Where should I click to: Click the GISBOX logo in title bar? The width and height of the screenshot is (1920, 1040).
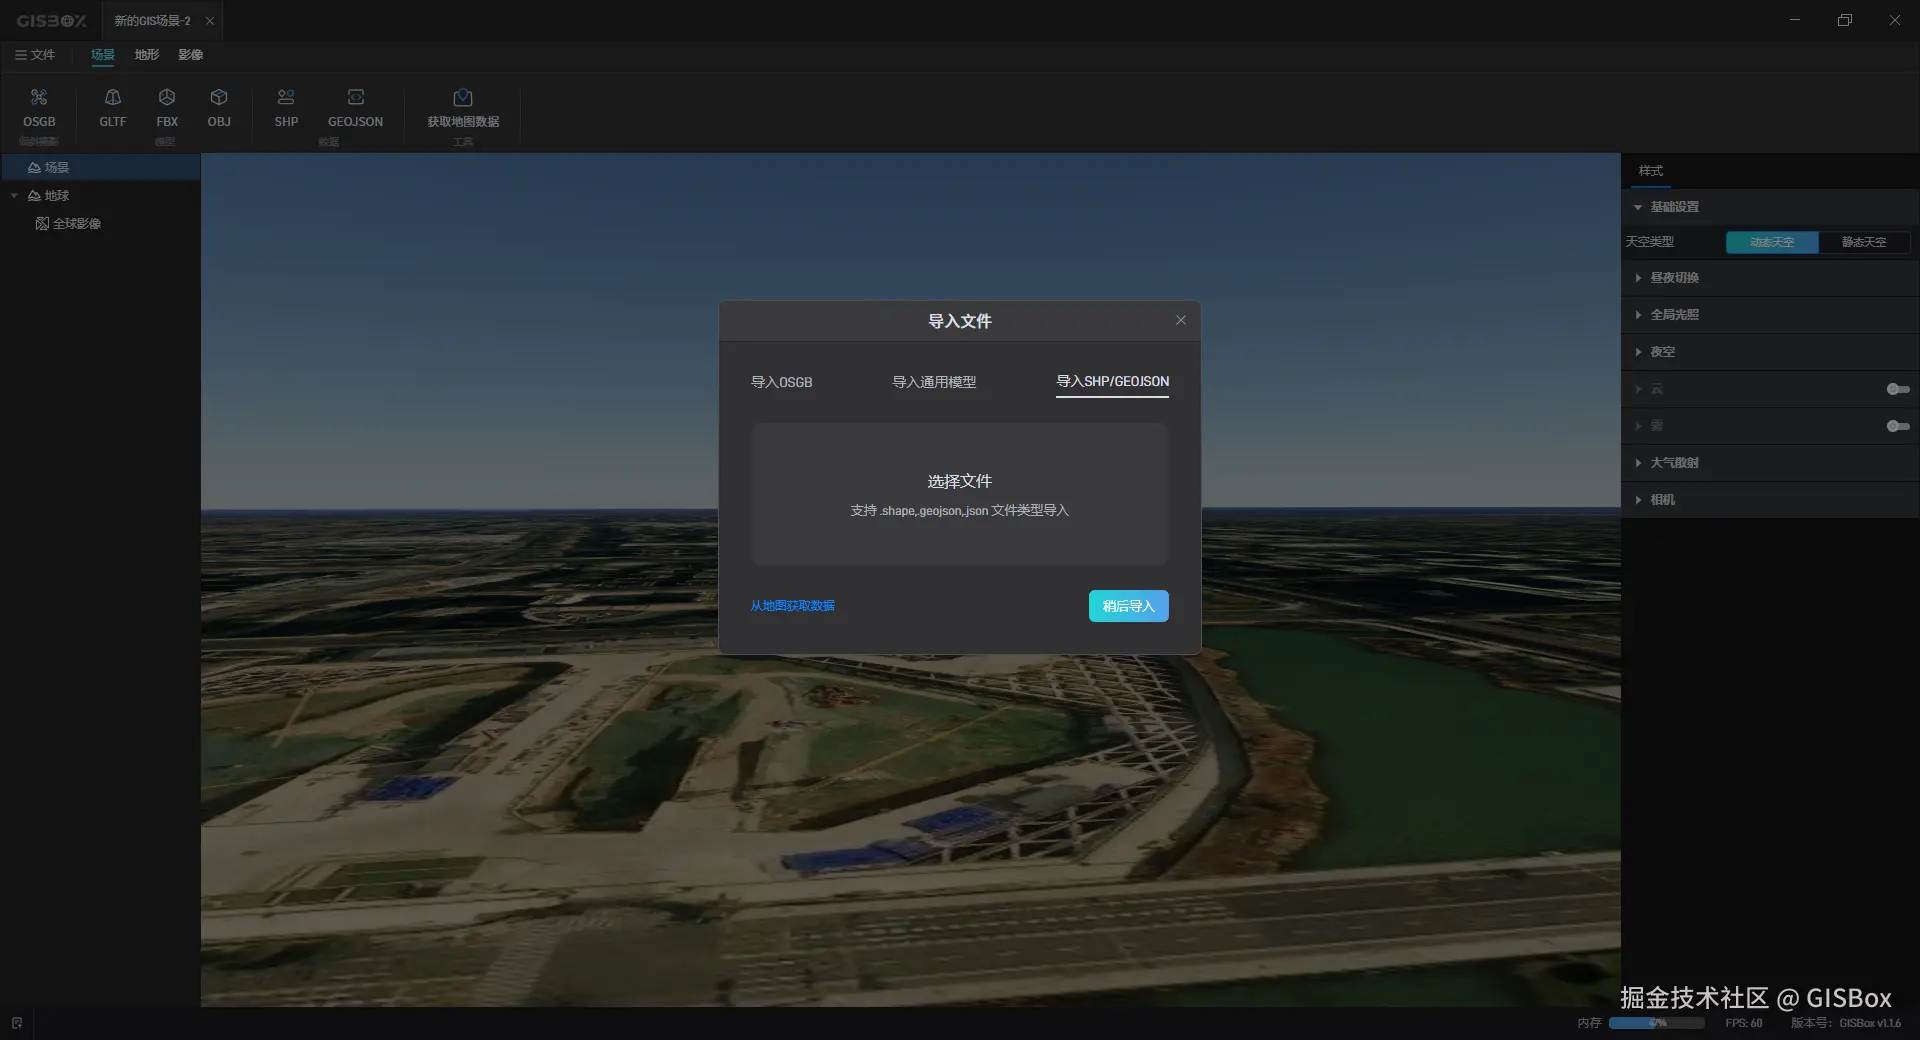pyautogui.click(x=51, y=21)
